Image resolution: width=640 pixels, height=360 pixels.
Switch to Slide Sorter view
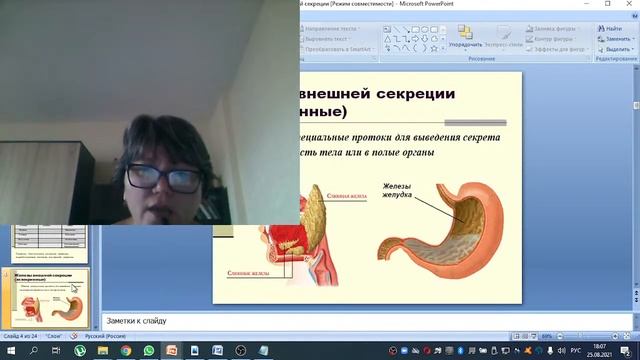525,336
